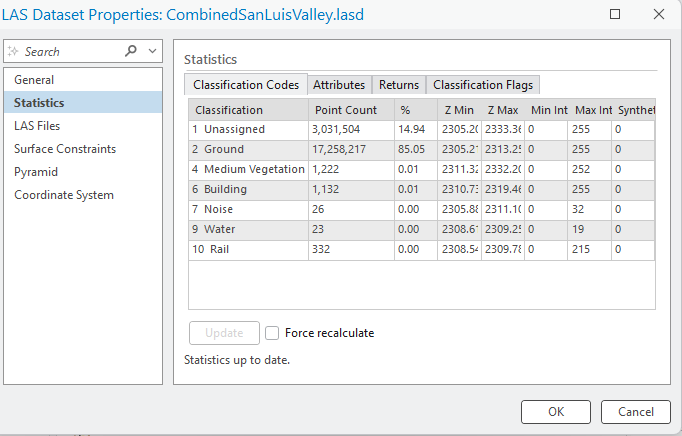
Task: Switch to the Attributes tab
Action: (x=339, y=85)
